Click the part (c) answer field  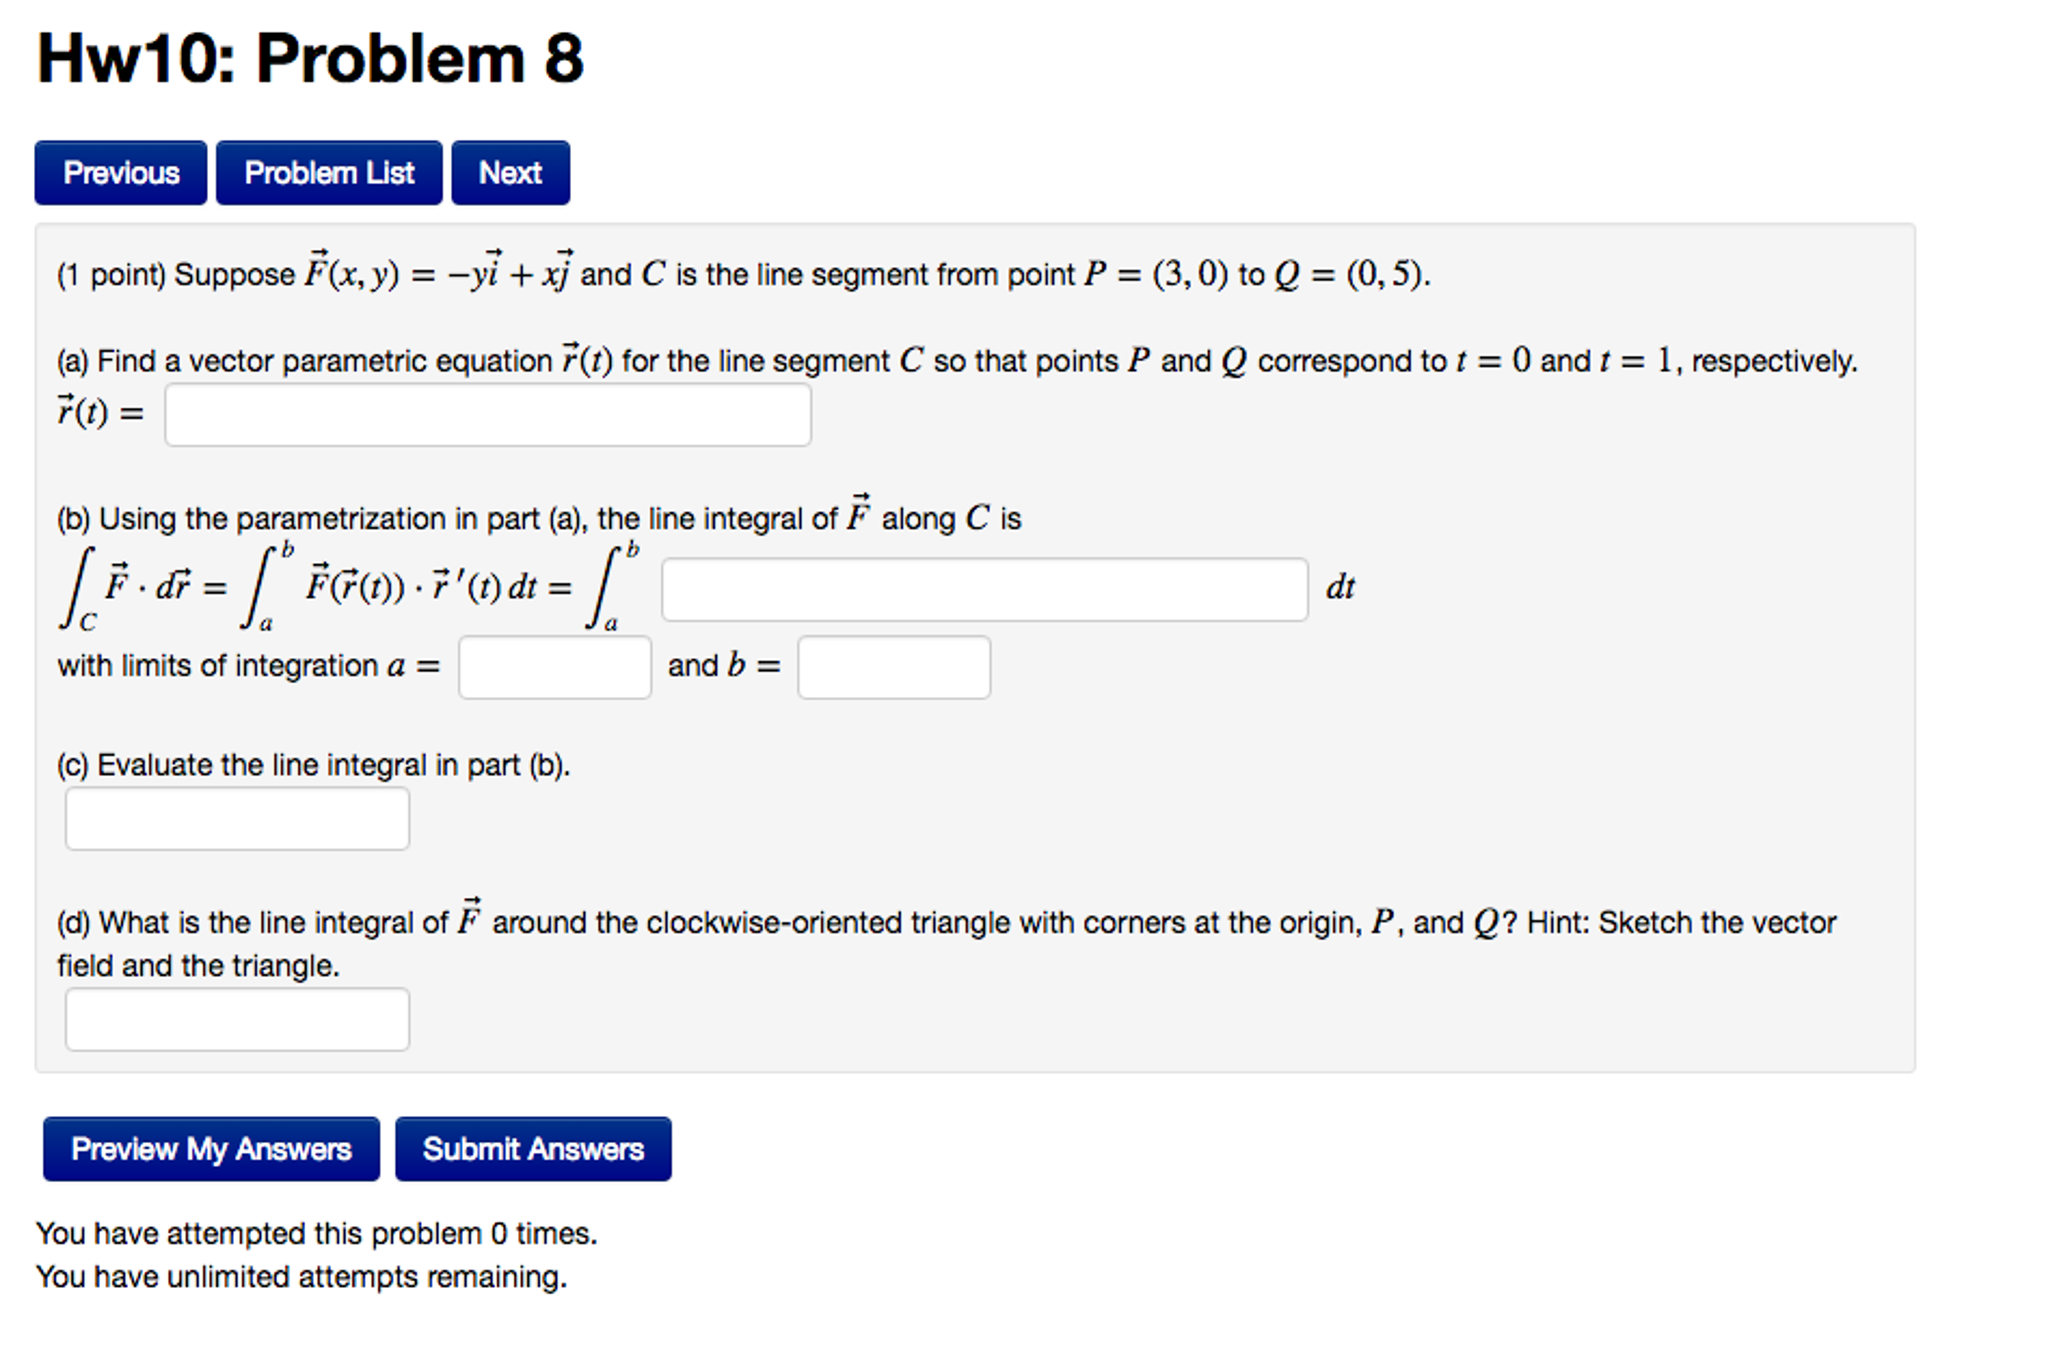click(237, 819)
